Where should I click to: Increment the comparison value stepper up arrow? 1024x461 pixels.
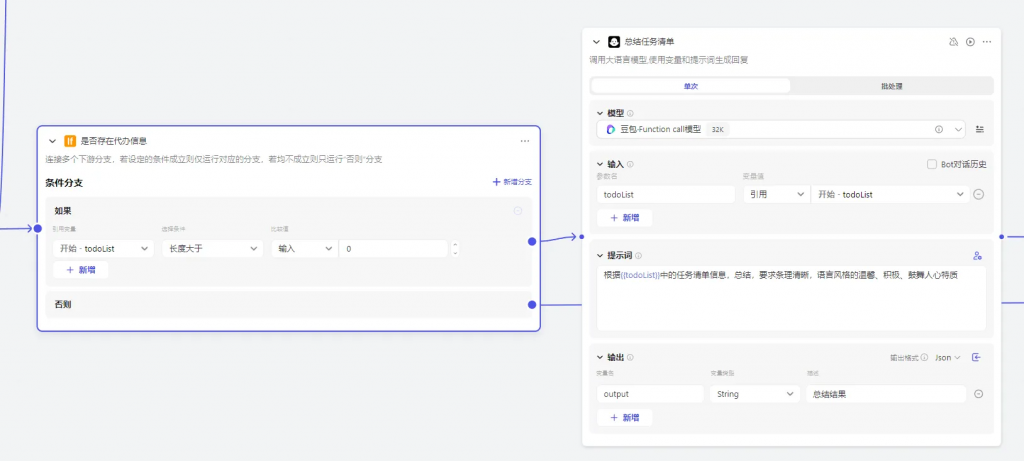[x=455, y=245]
